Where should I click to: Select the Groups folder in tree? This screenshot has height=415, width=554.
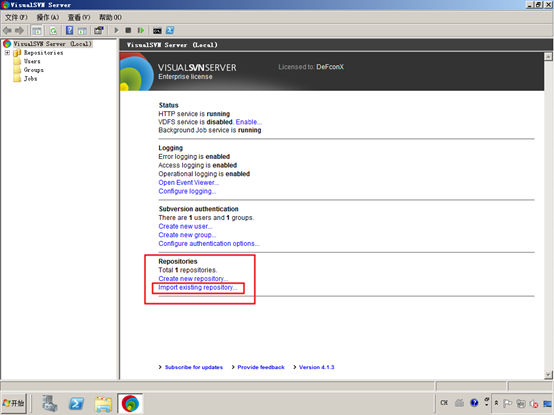34,70
